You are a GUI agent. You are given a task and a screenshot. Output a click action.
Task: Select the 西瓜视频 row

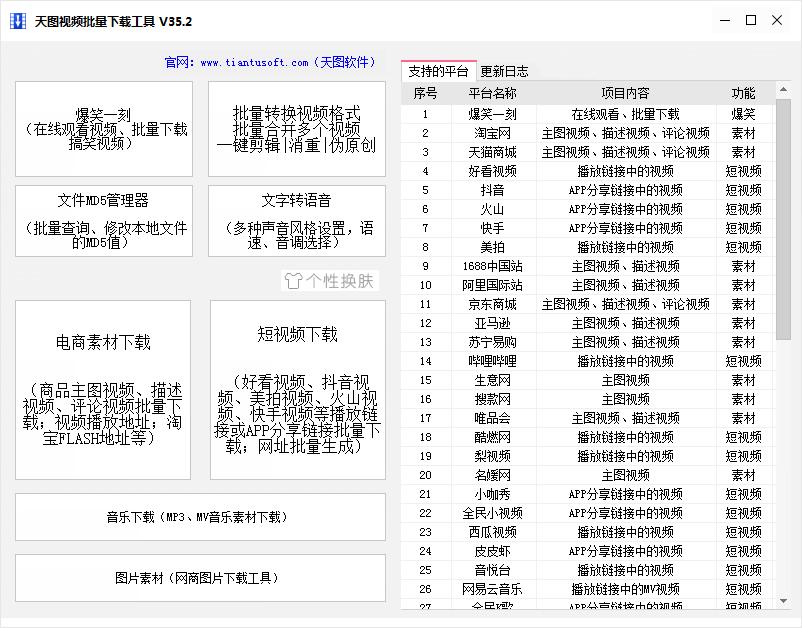(587, 532)
